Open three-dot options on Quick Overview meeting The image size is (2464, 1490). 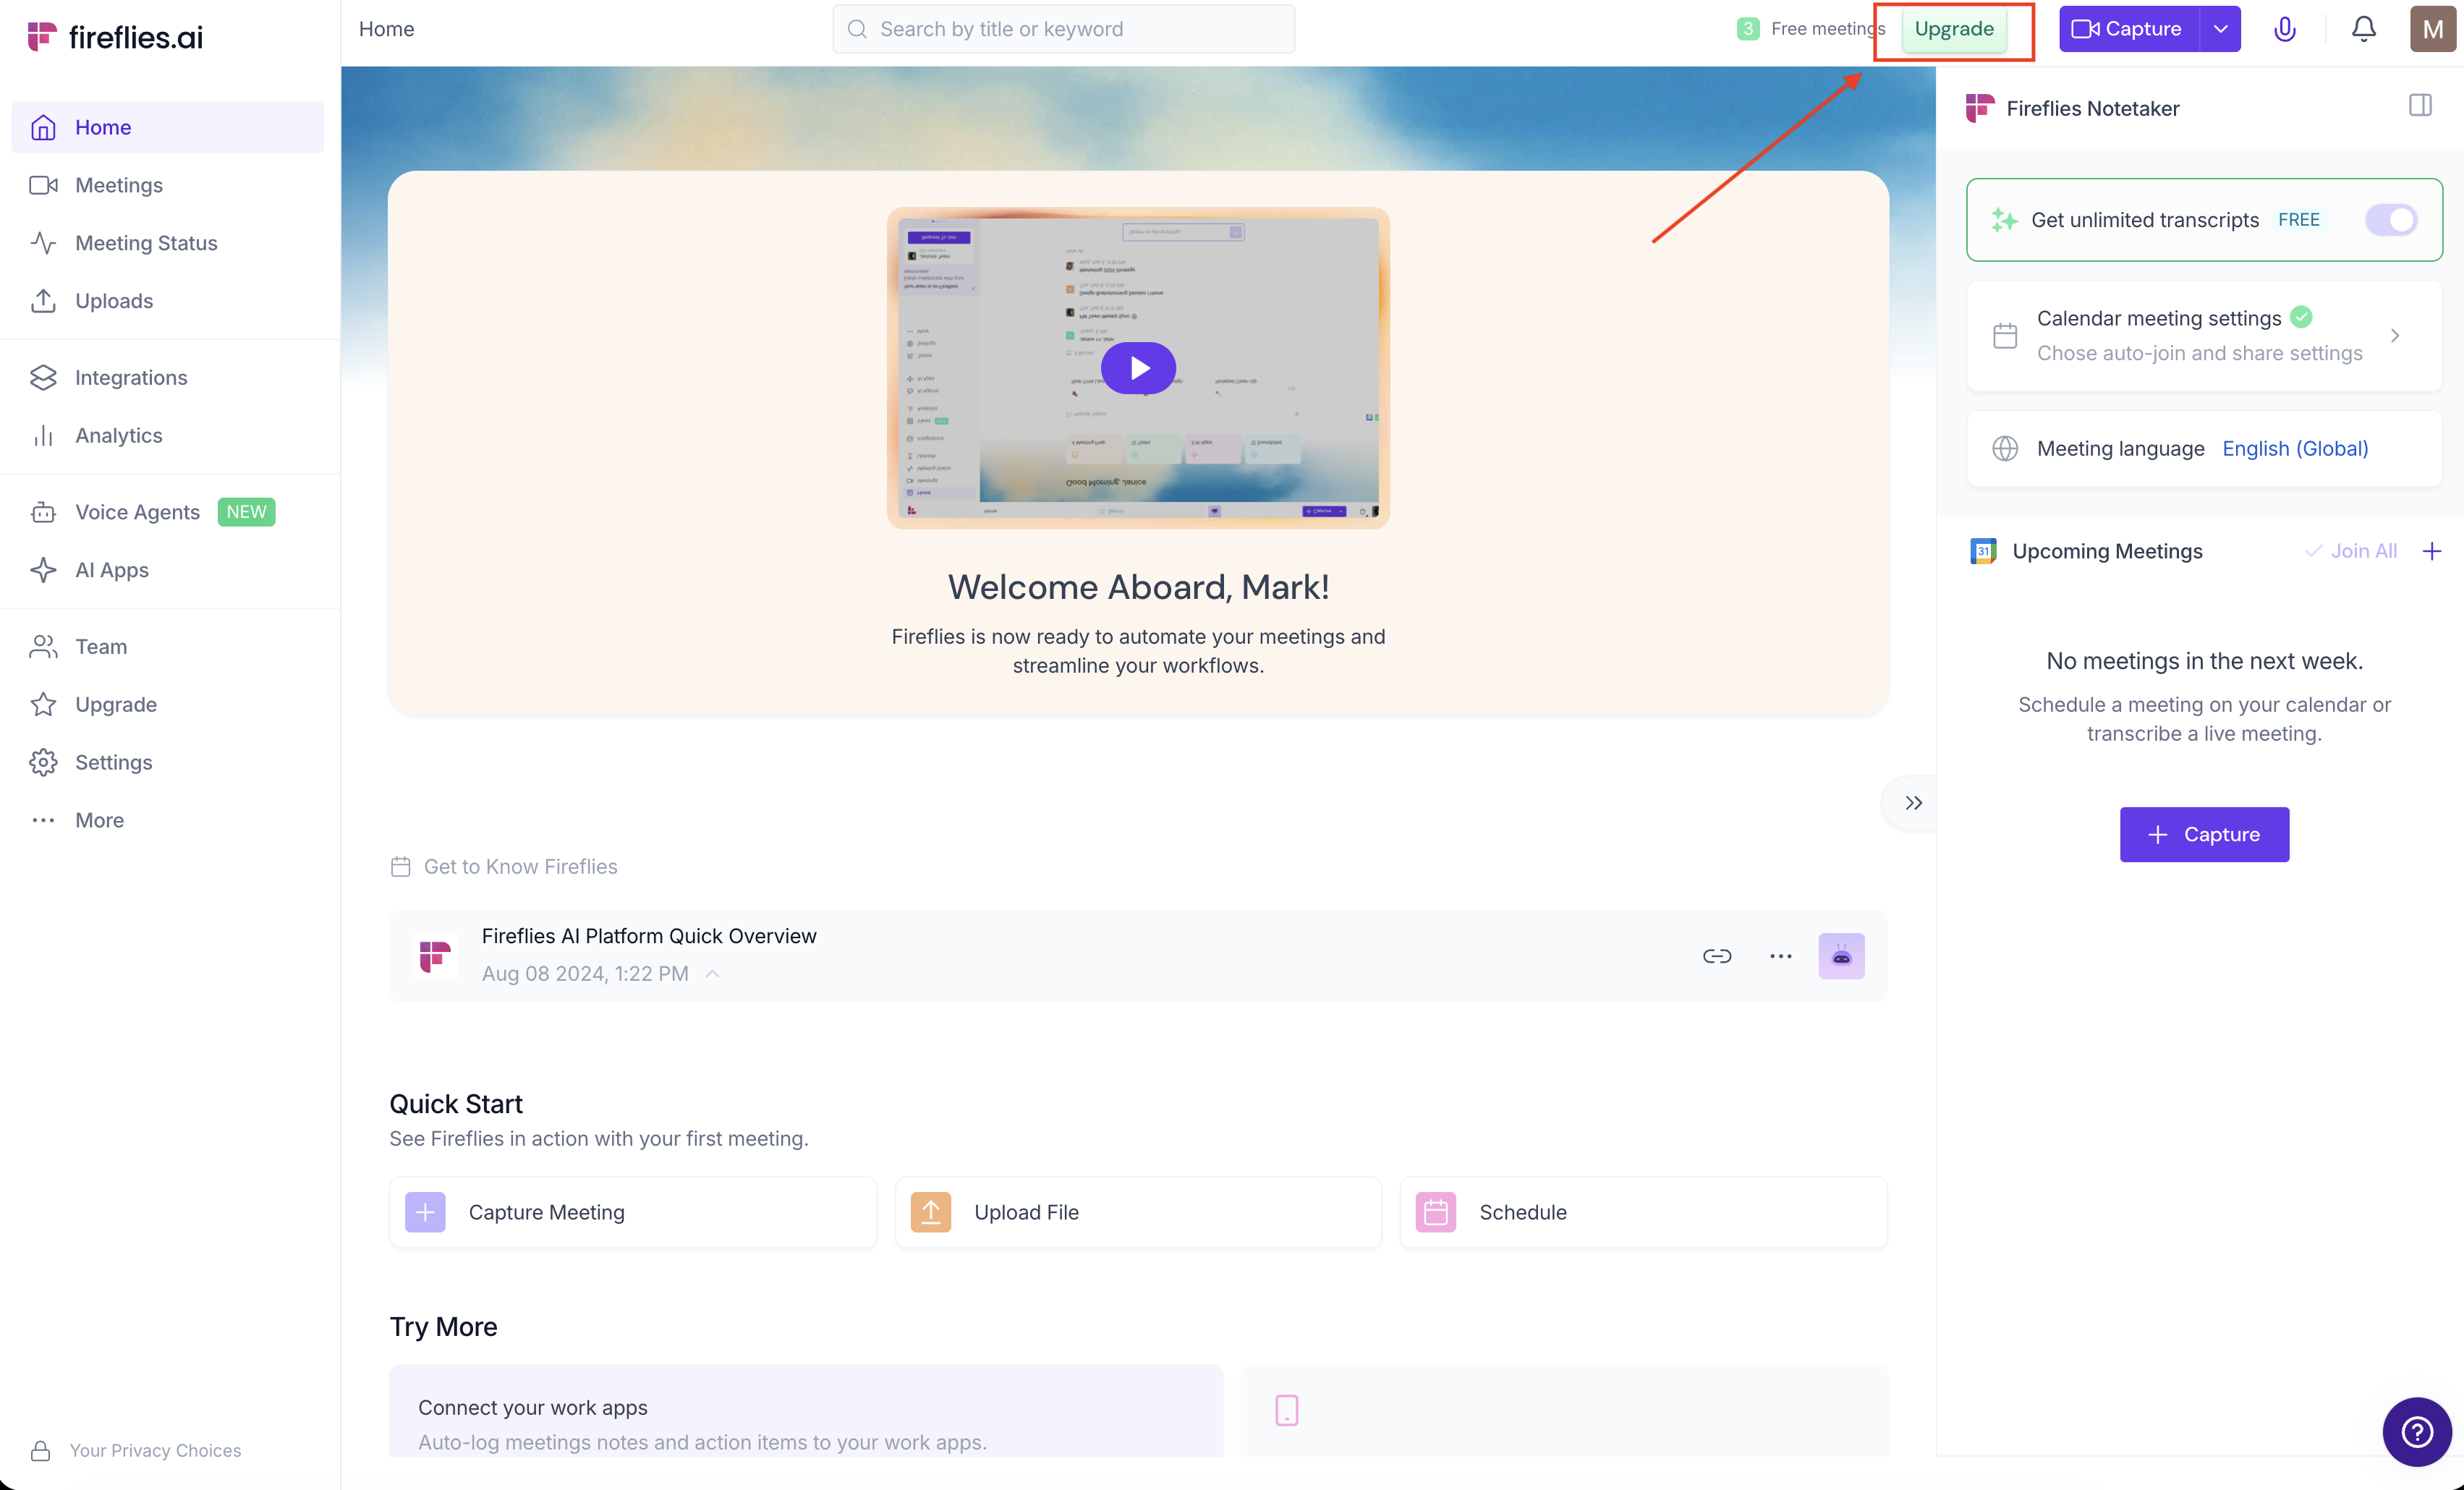[x=1780, y=956]
